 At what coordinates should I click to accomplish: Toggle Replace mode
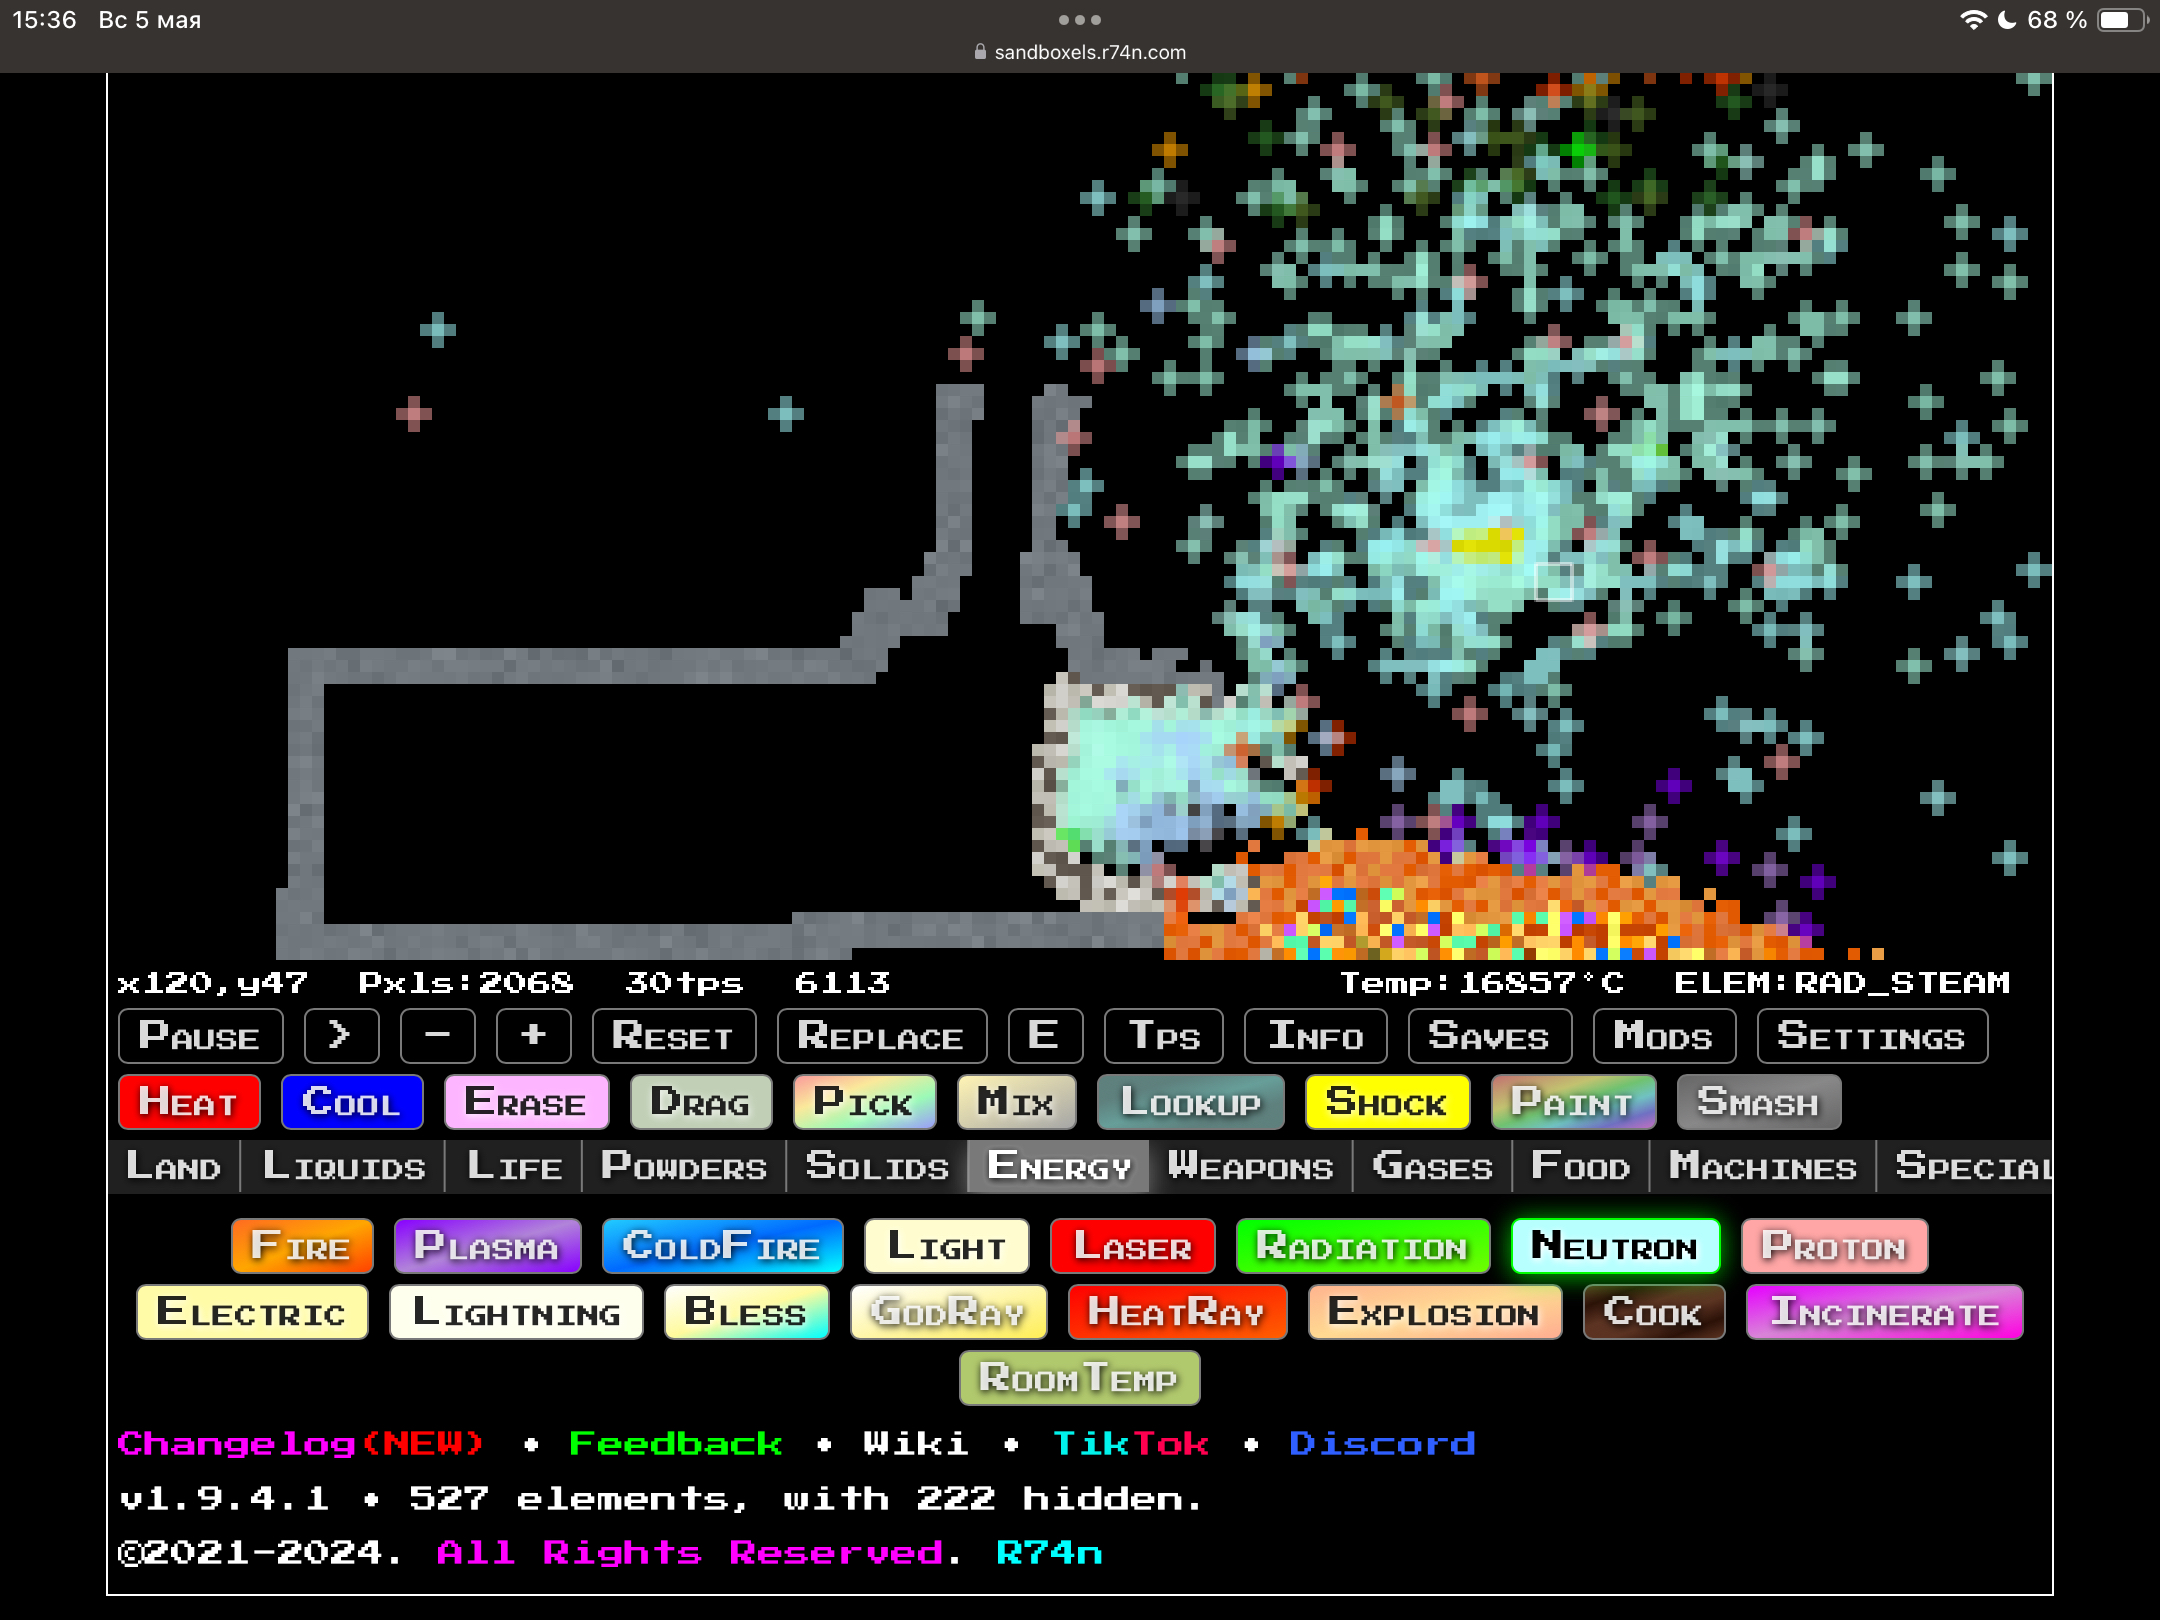click(881, 1036)
